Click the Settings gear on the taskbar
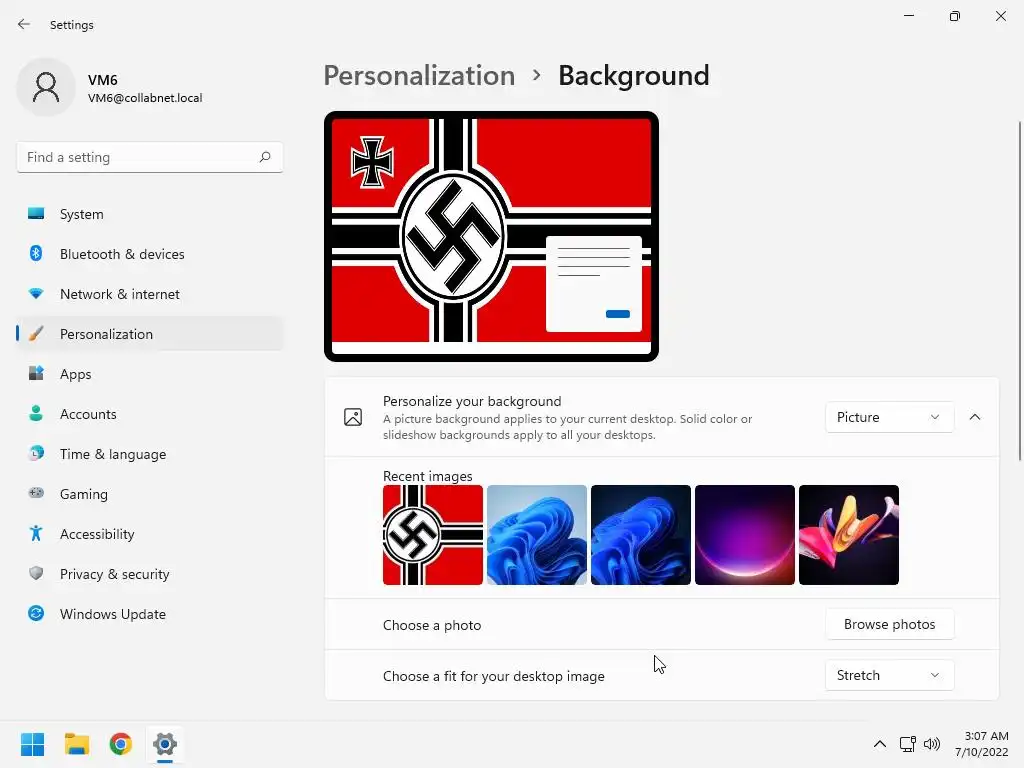 point(165,744)
